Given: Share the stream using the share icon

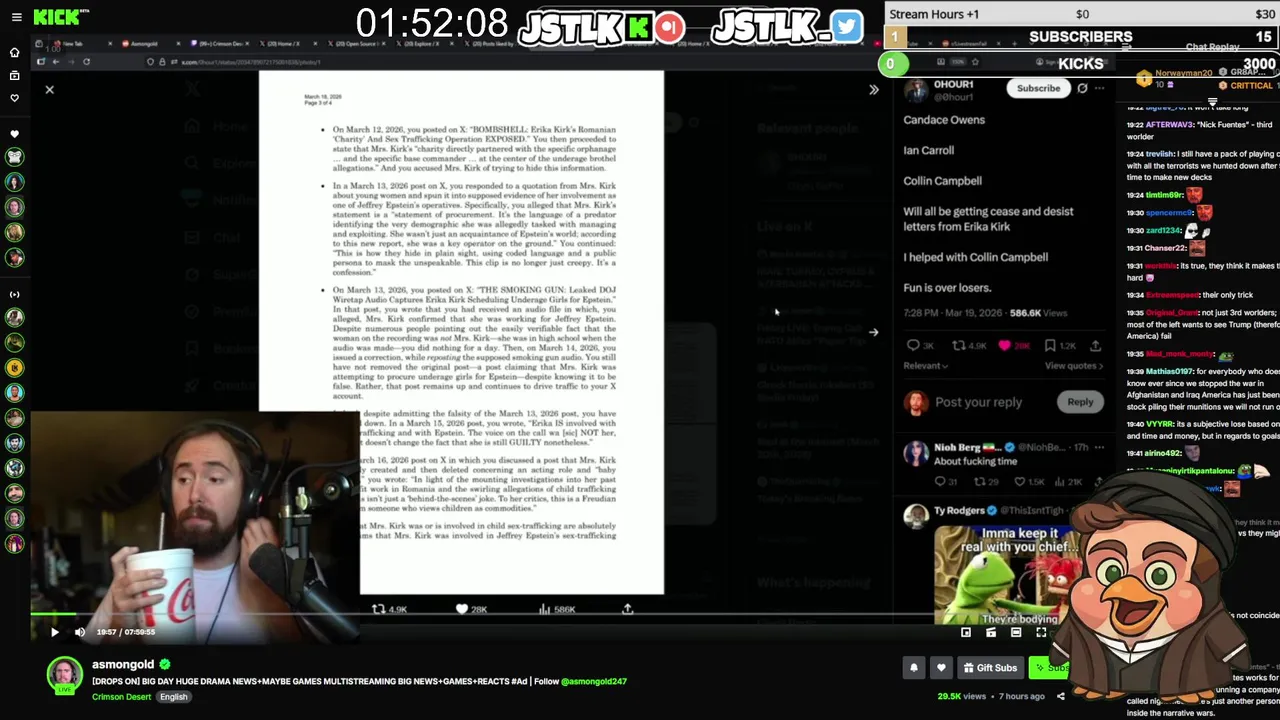Looking at the screenshot, I should click(x=1061, y=696).
